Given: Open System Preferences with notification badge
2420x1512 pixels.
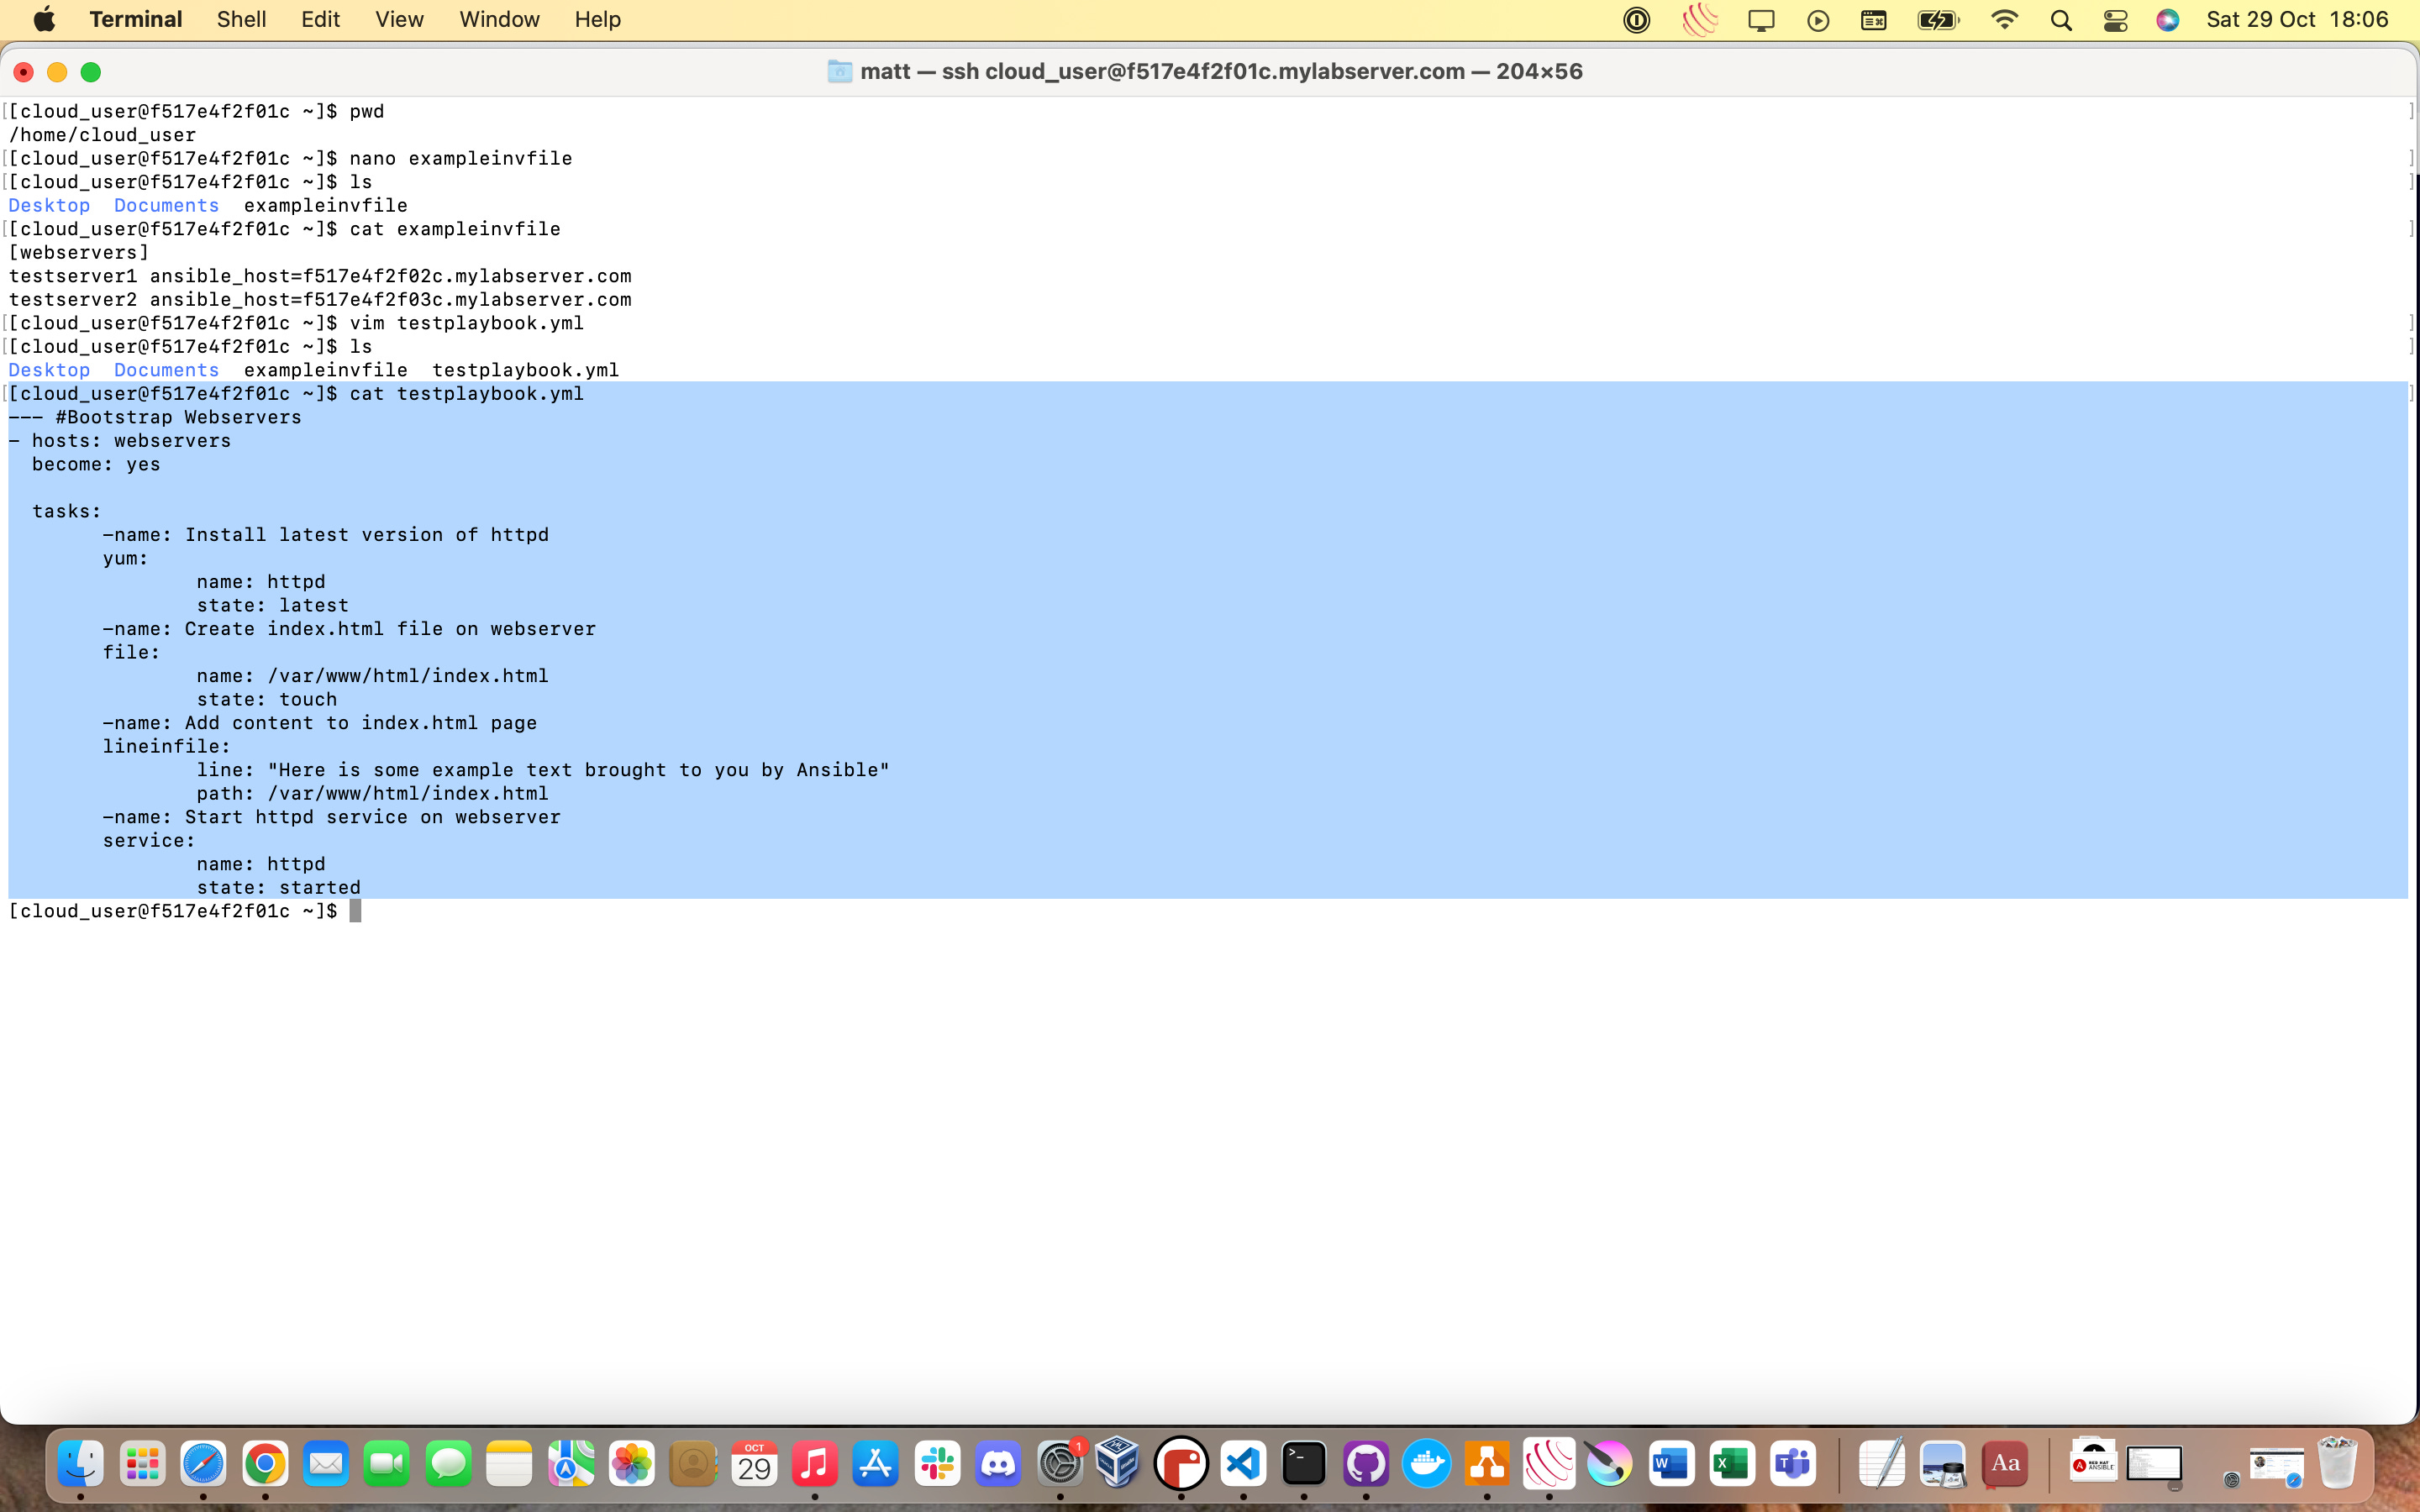Looking at the screenshot, I should [1060, 1464].
